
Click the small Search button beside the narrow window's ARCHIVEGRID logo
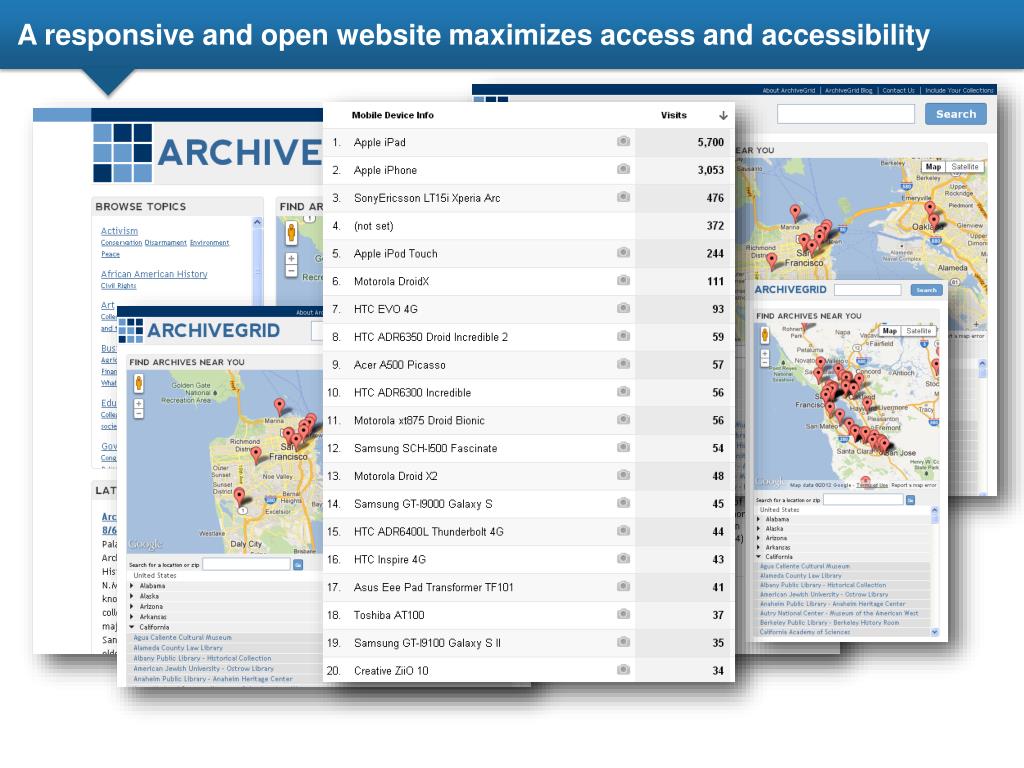pyautogui.click(x=926, y=290)
